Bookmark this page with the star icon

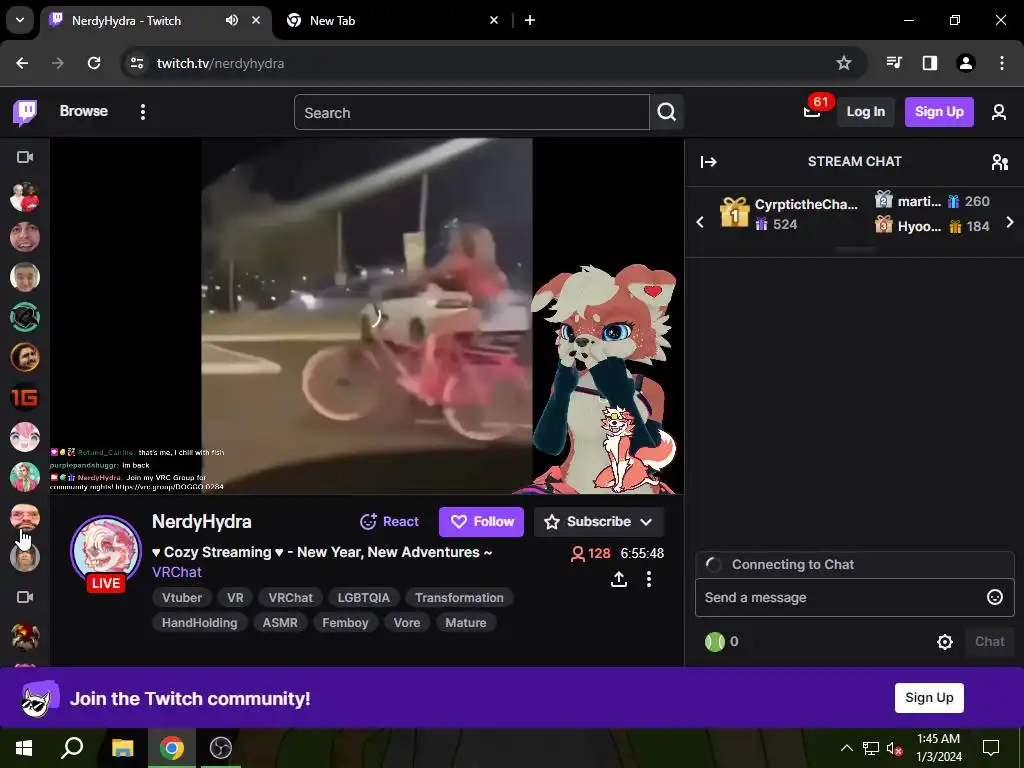[844, 63]
